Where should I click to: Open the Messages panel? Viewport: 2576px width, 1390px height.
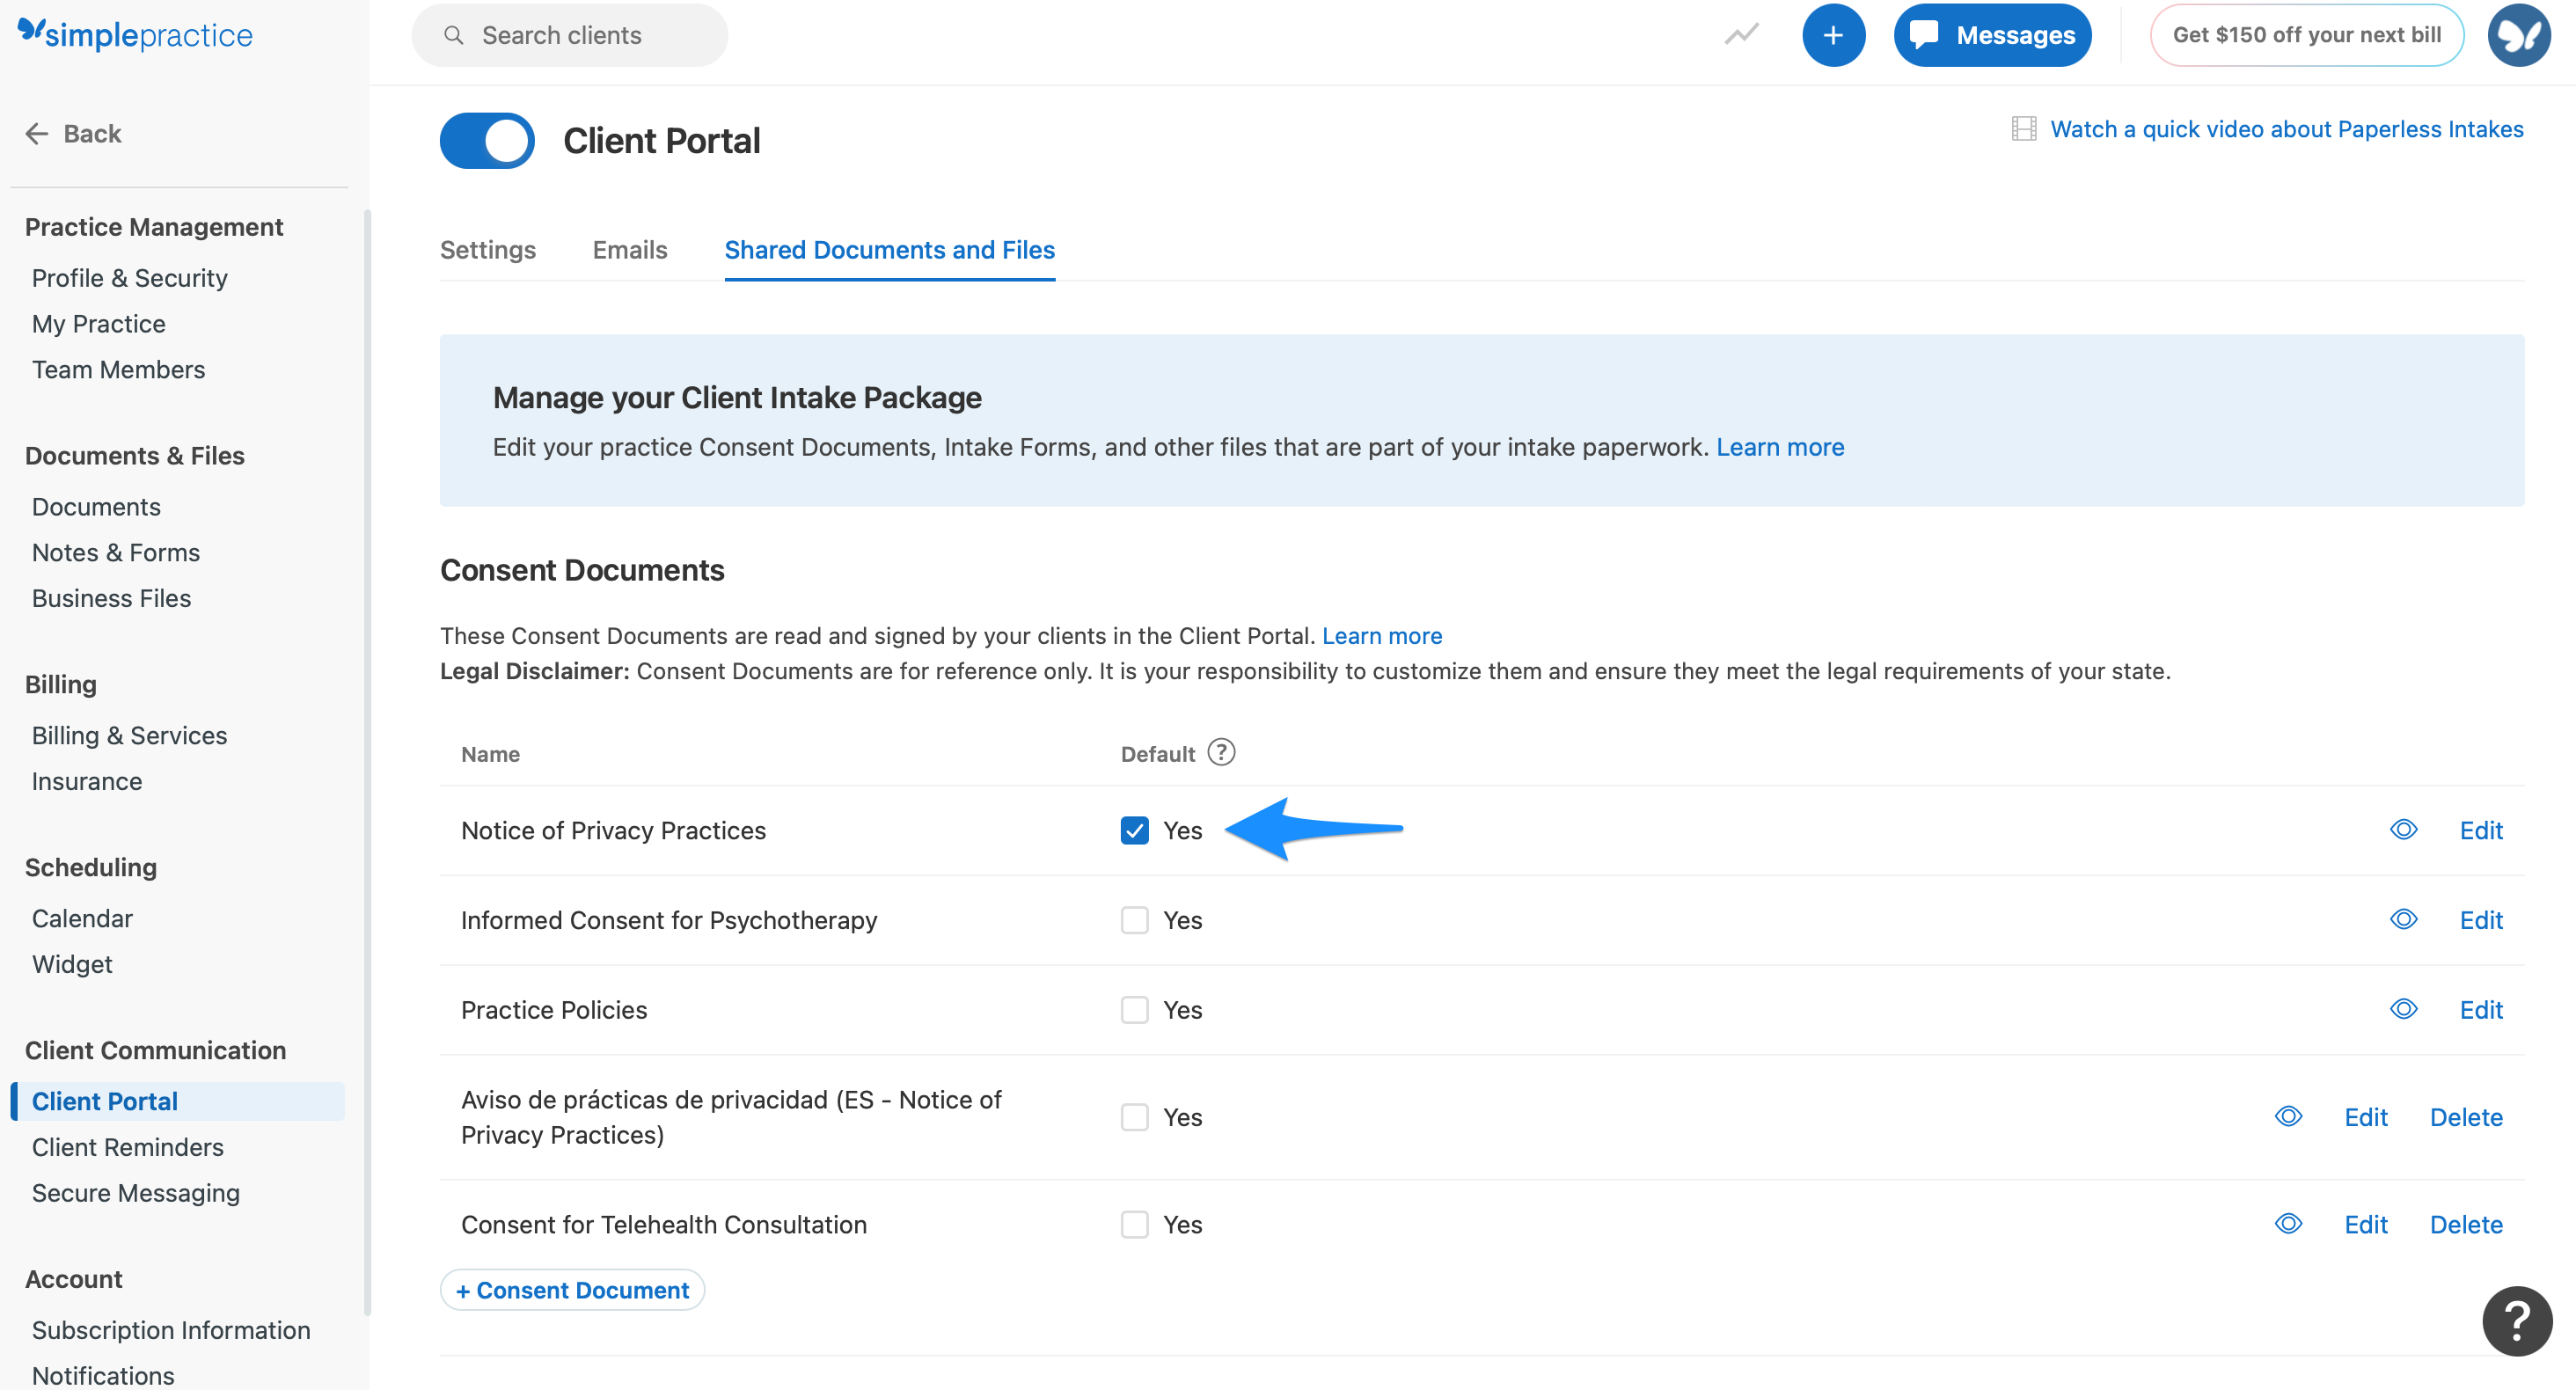point(1991,34)
